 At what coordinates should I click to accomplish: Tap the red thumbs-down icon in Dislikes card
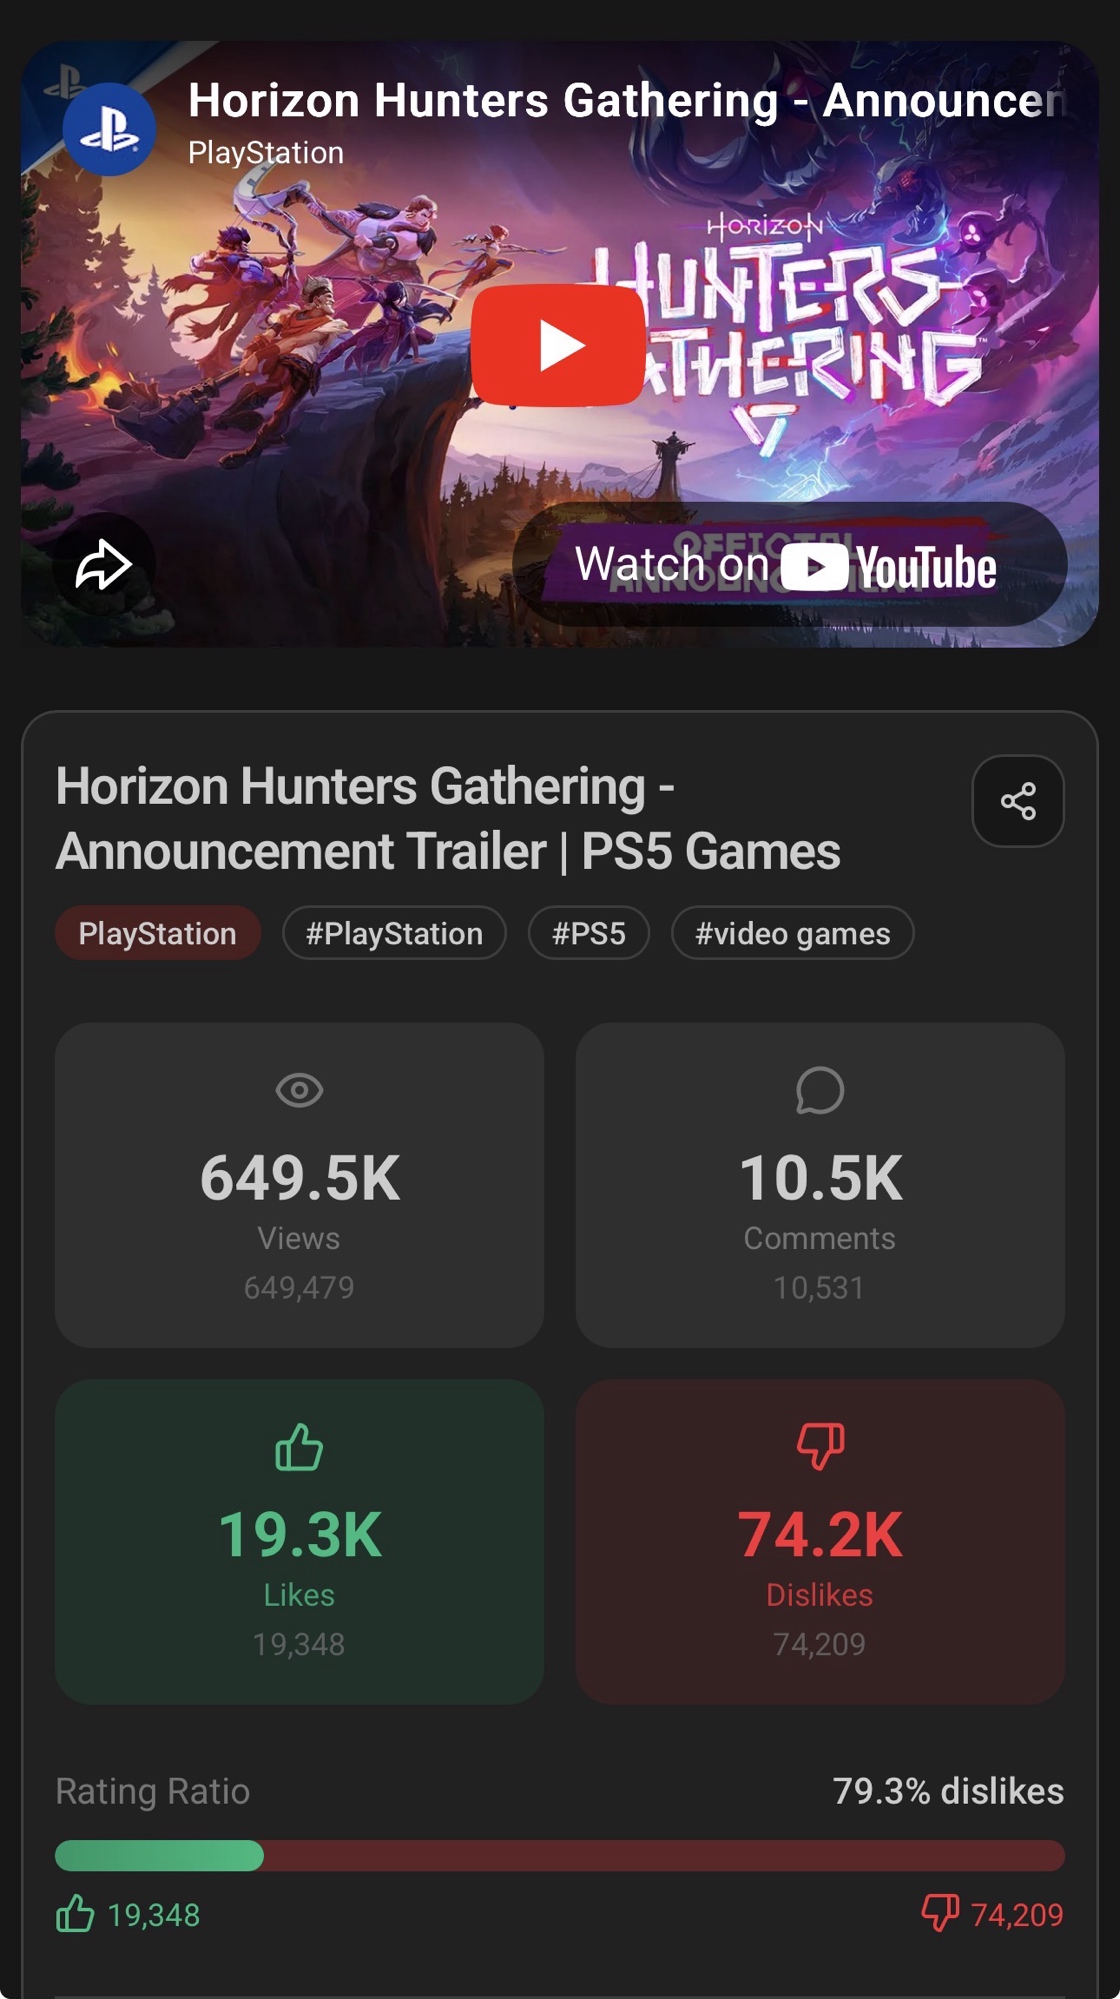tap(820, 1447)
